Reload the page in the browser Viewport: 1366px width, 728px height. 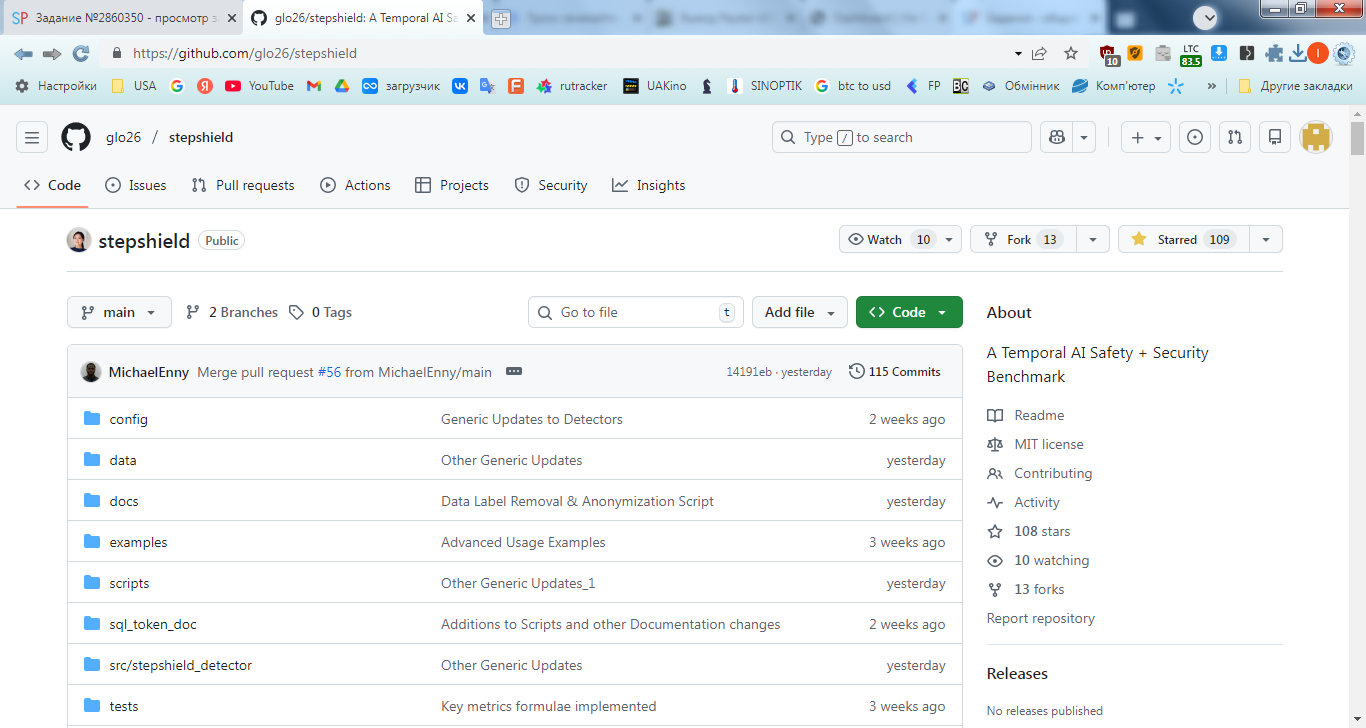[x=81, y=53]
